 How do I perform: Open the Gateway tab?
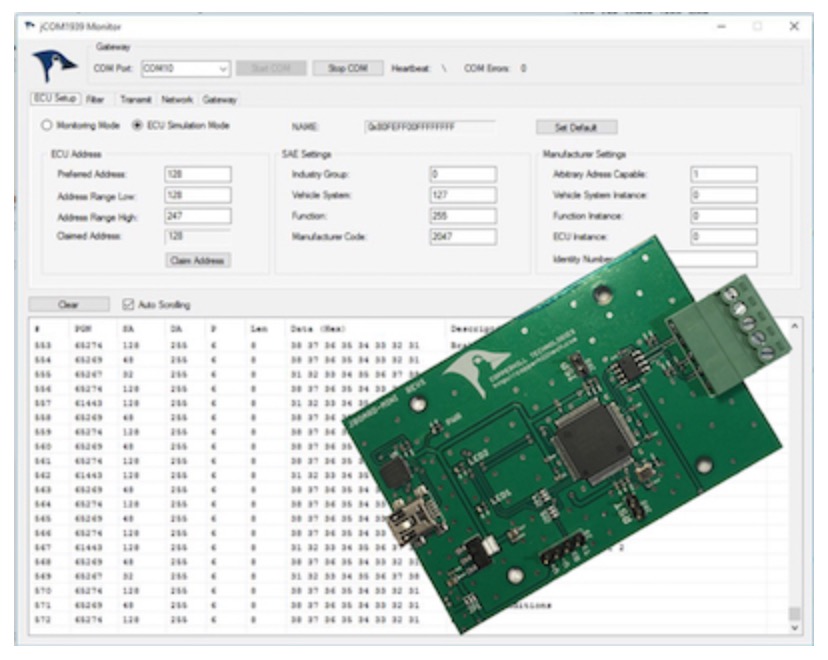pos(220,100)
